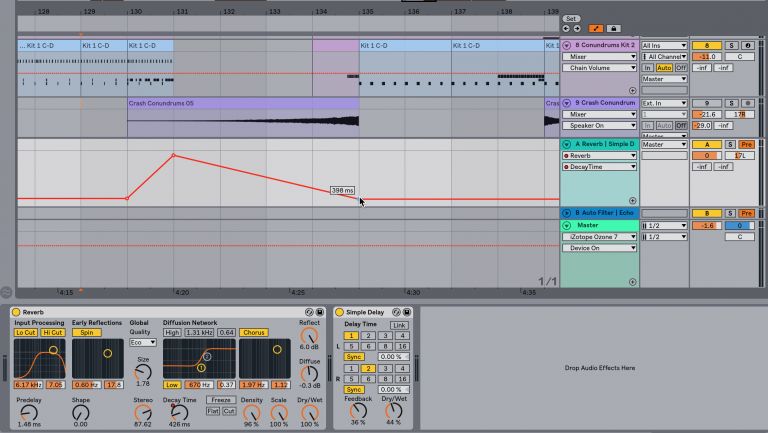Click the Reverb Scale knob

coord(279,413)
